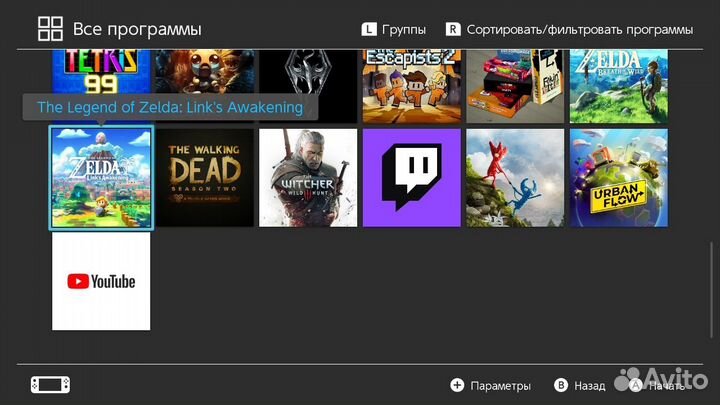Launch the YouTube app icon
The width and height of the screenshot is (720, 405).
(x=101, y=281)
